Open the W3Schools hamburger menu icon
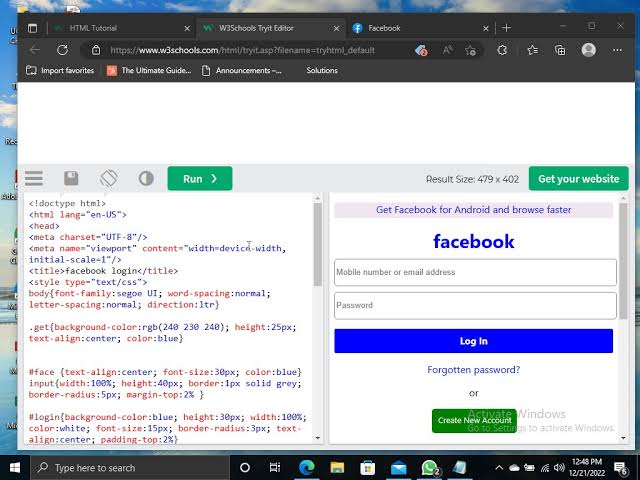 pyautogui.click(x=33, y=178)
